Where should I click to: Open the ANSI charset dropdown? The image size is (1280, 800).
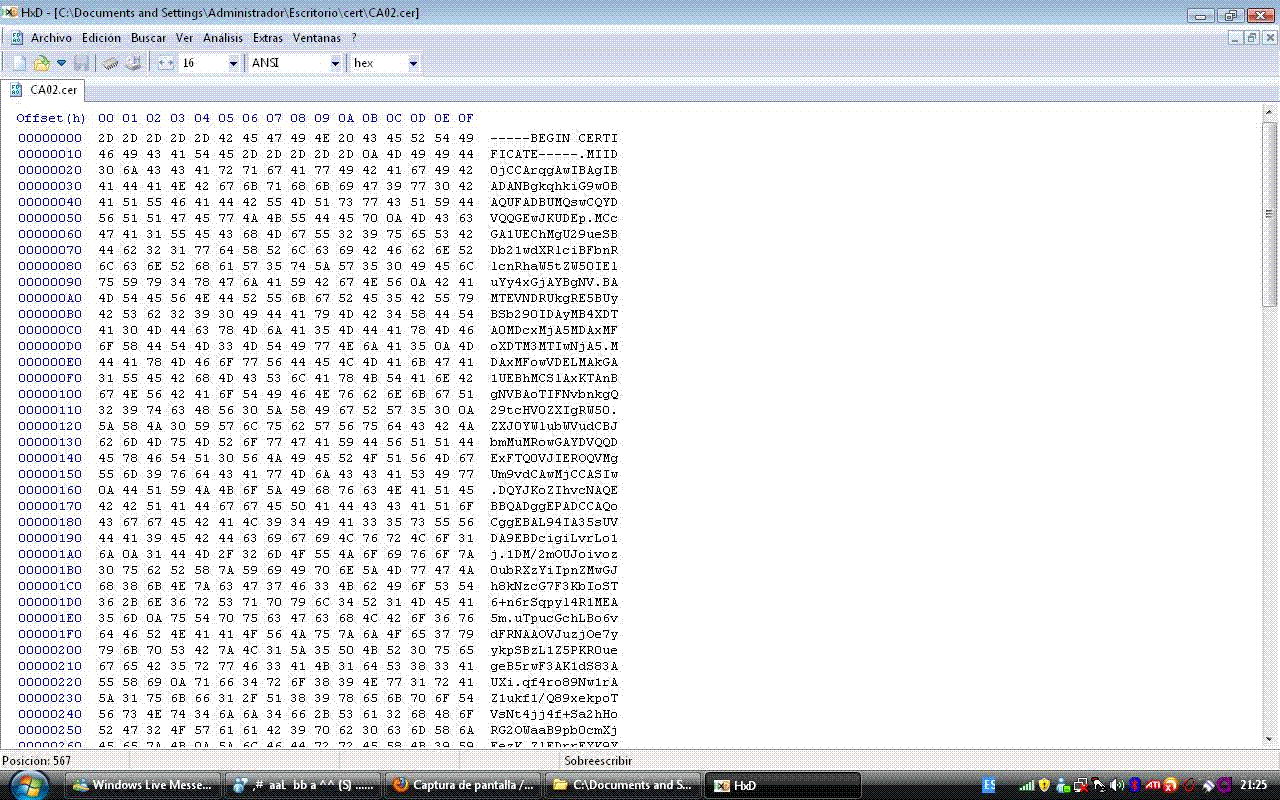point(335,63)
